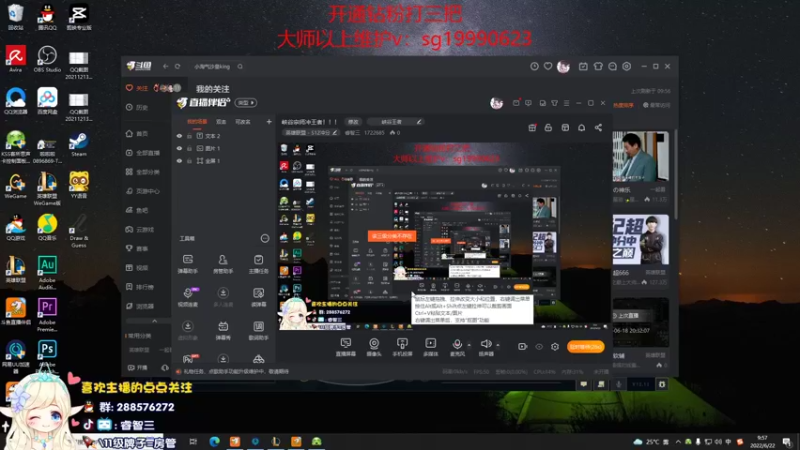
Task: Open Steam desktop shortcut
Action: coord(79,144)
